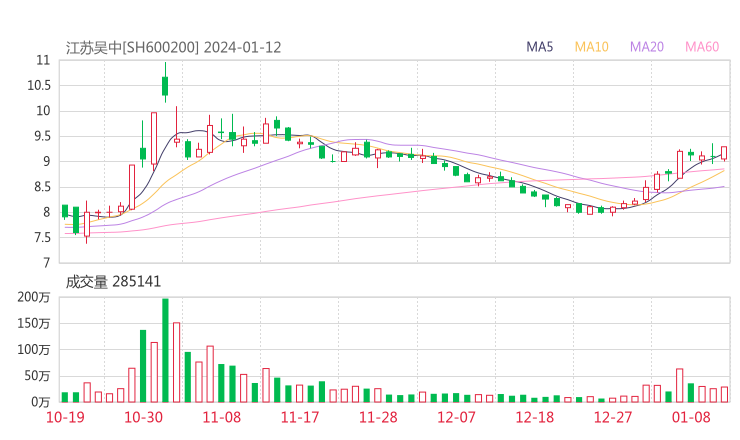The width and height of the screenshot is (740, 440).
Task: Click the chart title 江苏吴中[SH600200] 2024-01-12
Action: (173, 48)
